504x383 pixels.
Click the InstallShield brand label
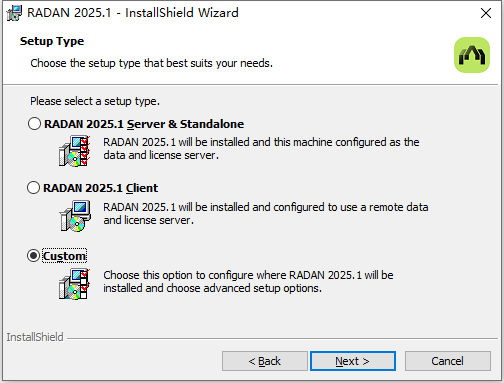(x=35, y=337)
